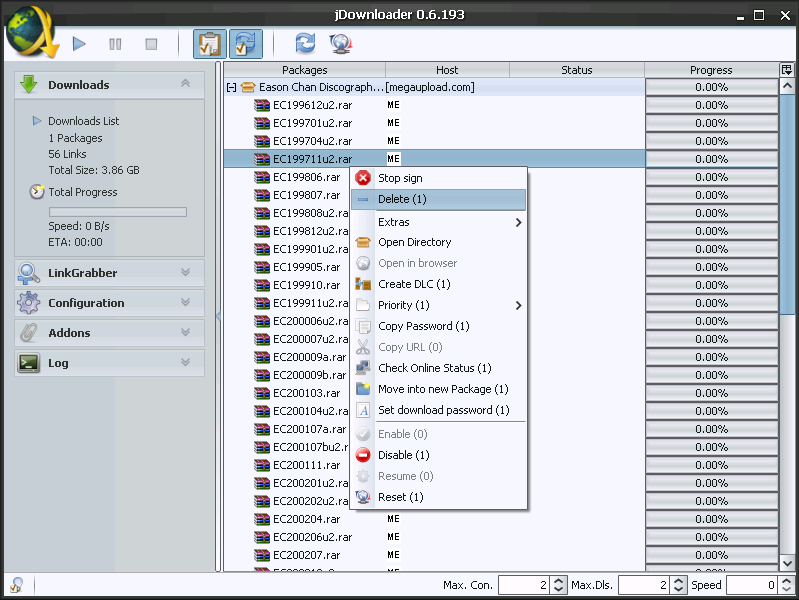Open the Extras submenu
Screen dimensions: 799x600
[438, 222]
